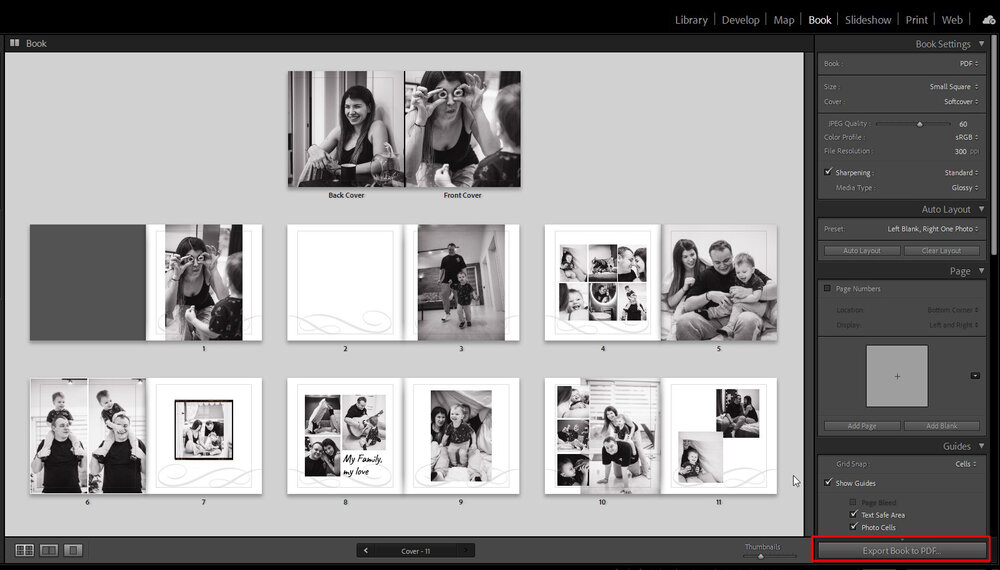Select page 5 family photo thumbnail

tap(719, 282)
